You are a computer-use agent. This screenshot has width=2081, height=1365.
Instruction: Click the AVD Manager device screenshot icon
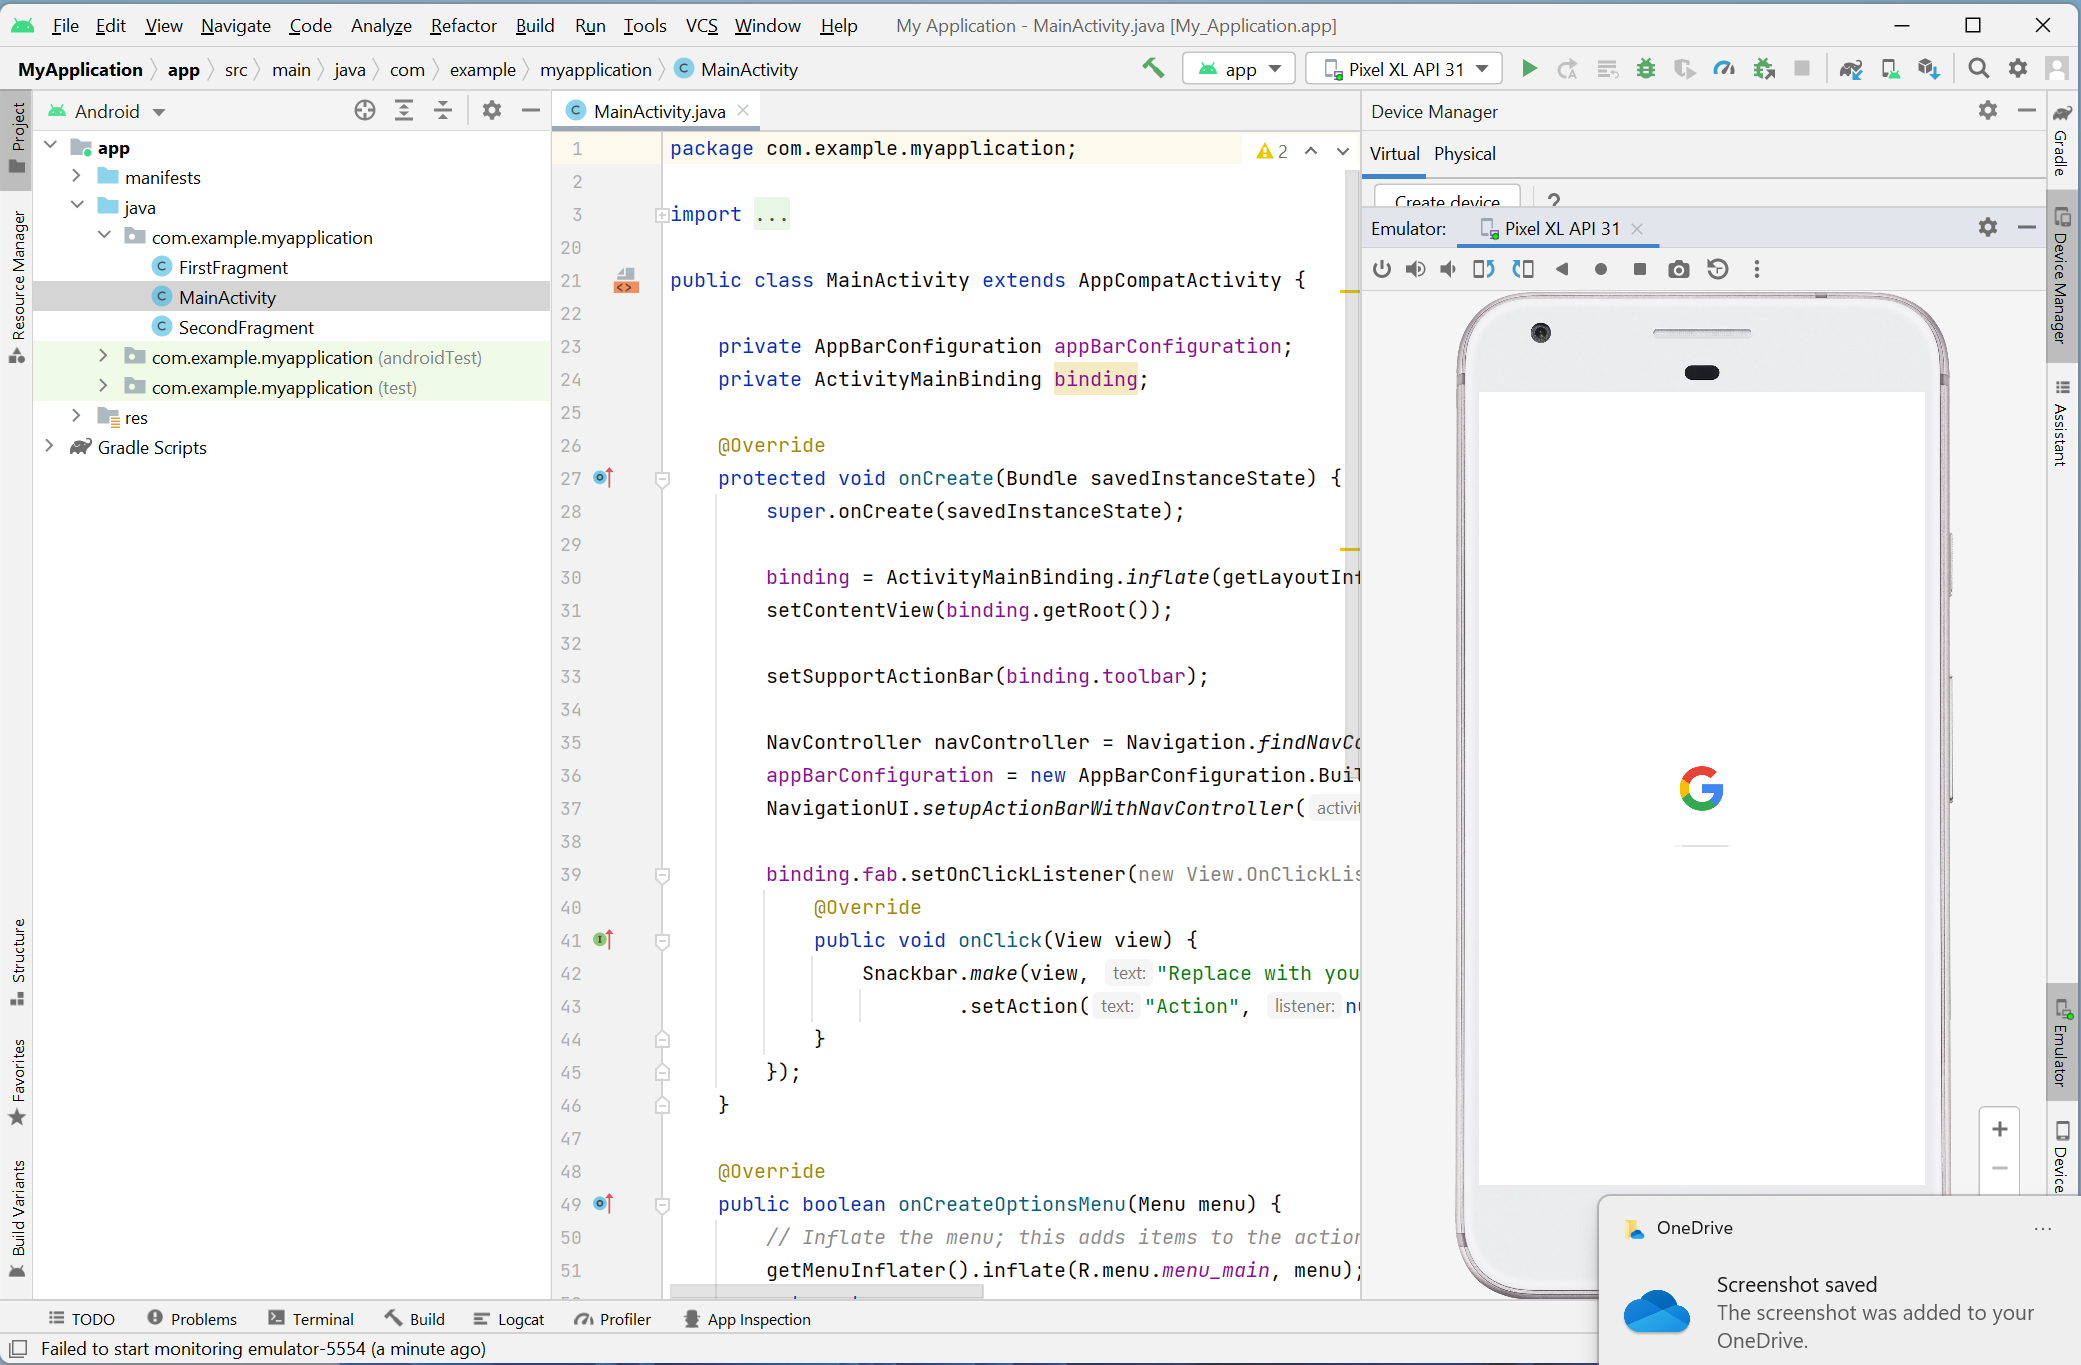(1677, 270)
